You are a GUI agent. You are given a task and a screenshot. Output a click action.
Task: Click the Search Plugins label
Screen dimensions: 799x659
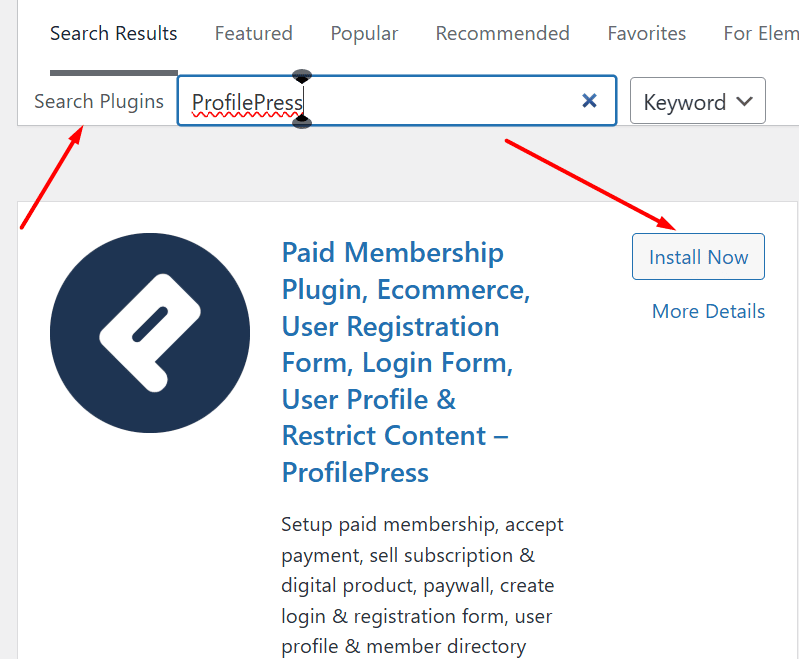click(98, 102)
